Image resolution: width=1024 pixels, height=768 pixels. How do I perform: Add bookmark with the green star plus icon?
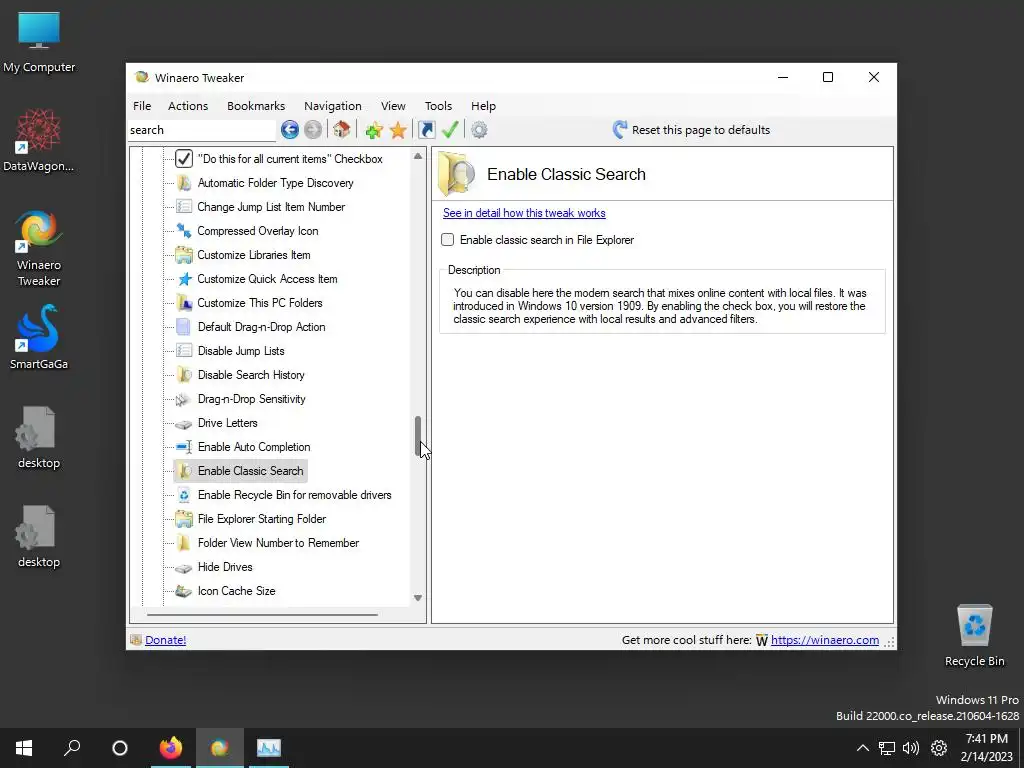tap(374, 130)
